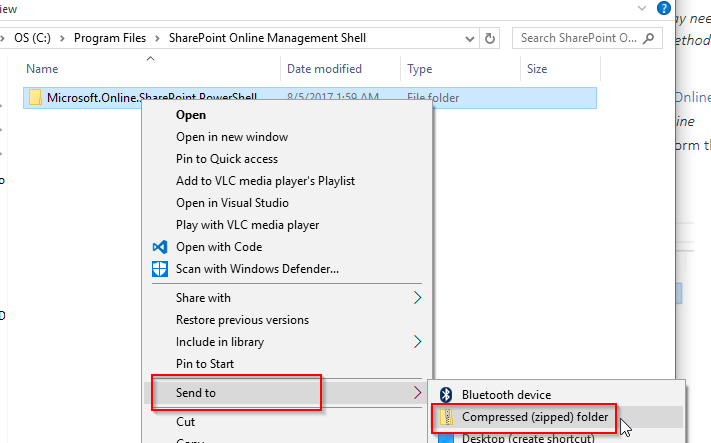Expand the ribbon with the chevron near Help
This screenshot has width=711, height=443.
(642, 8)
